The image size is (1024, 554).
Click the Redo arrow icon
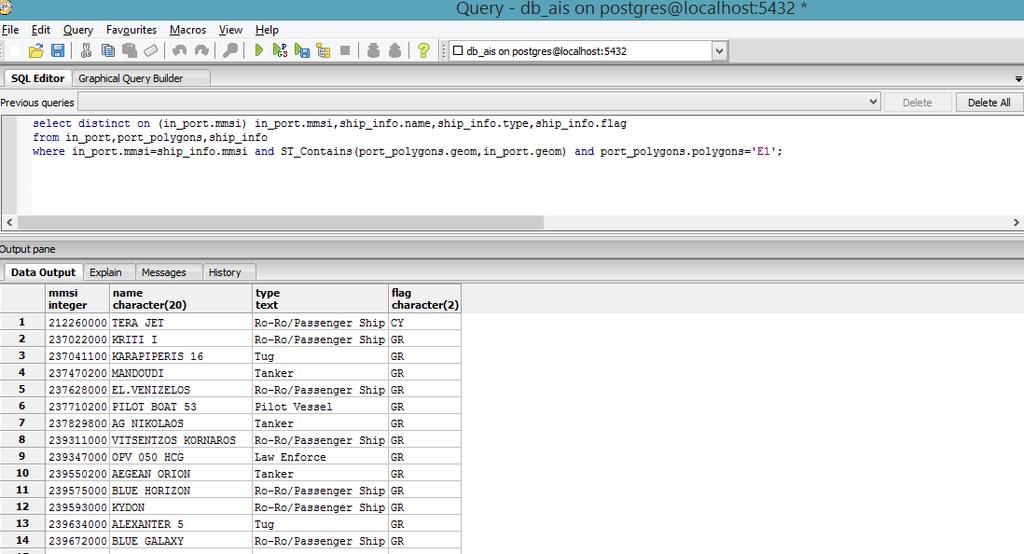click(202, 50)
